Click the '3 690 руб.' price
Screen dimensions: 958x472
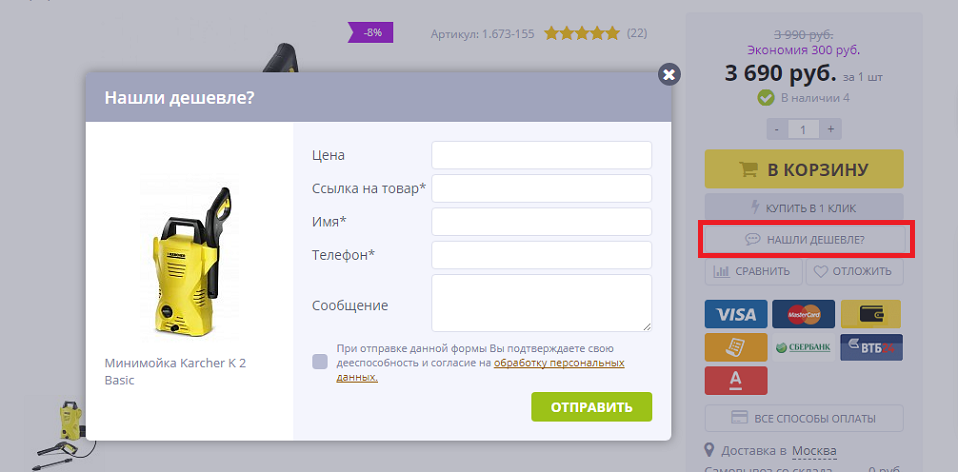[780, 73]
